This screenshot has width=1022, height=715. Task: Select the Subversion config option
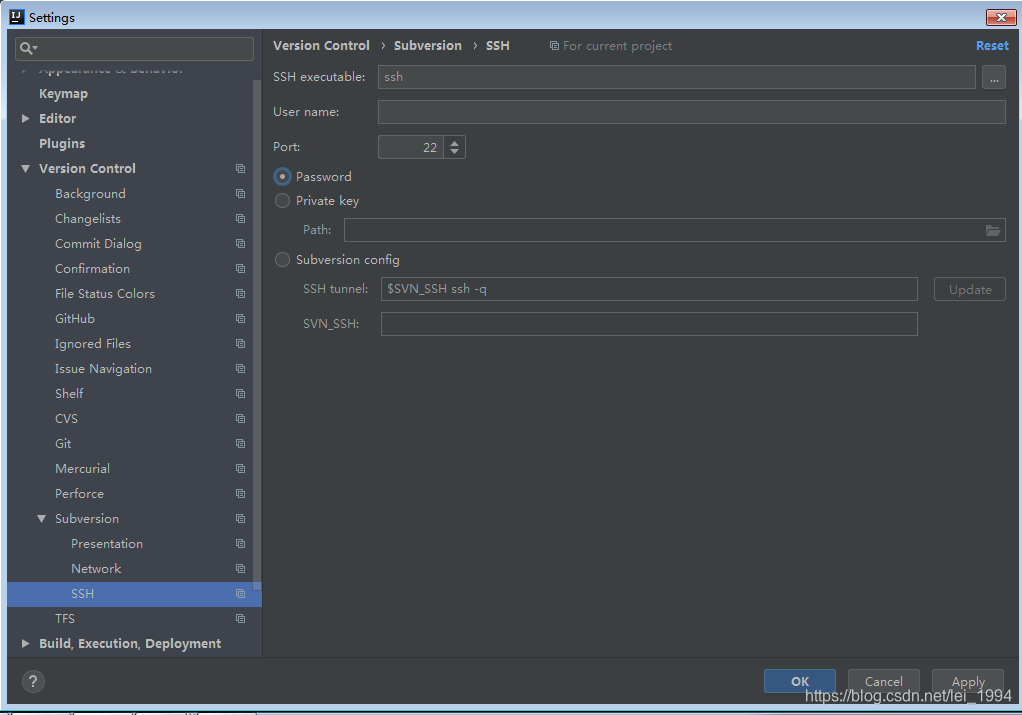(x=282, y=259)
